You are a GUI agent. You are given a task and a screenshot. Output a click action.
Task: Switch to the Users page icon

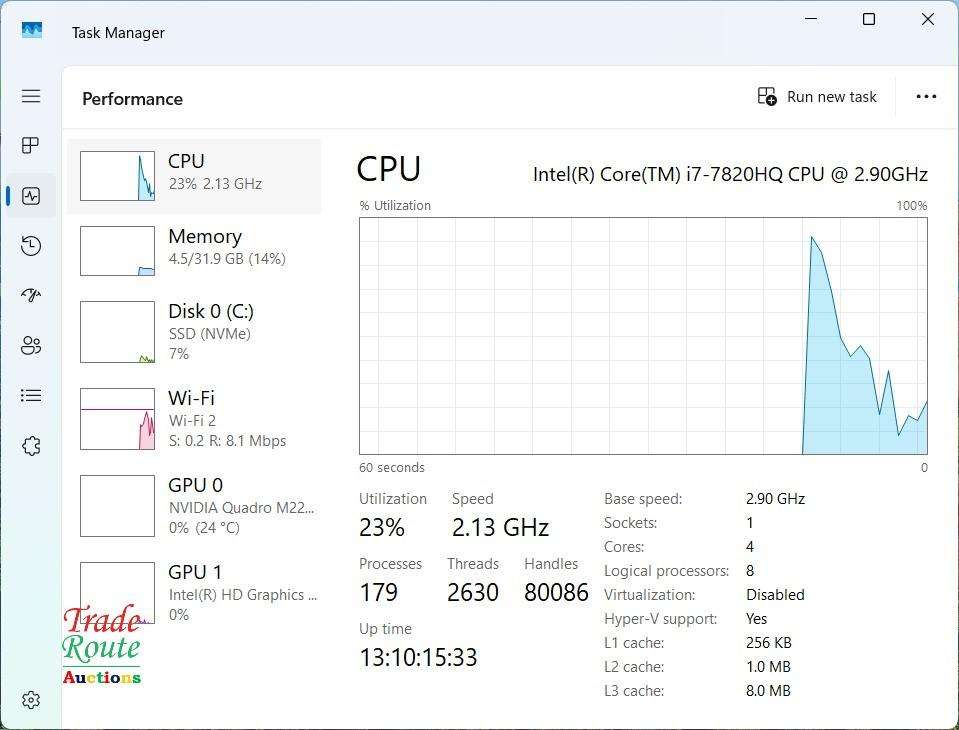click(x=31, y=346)
